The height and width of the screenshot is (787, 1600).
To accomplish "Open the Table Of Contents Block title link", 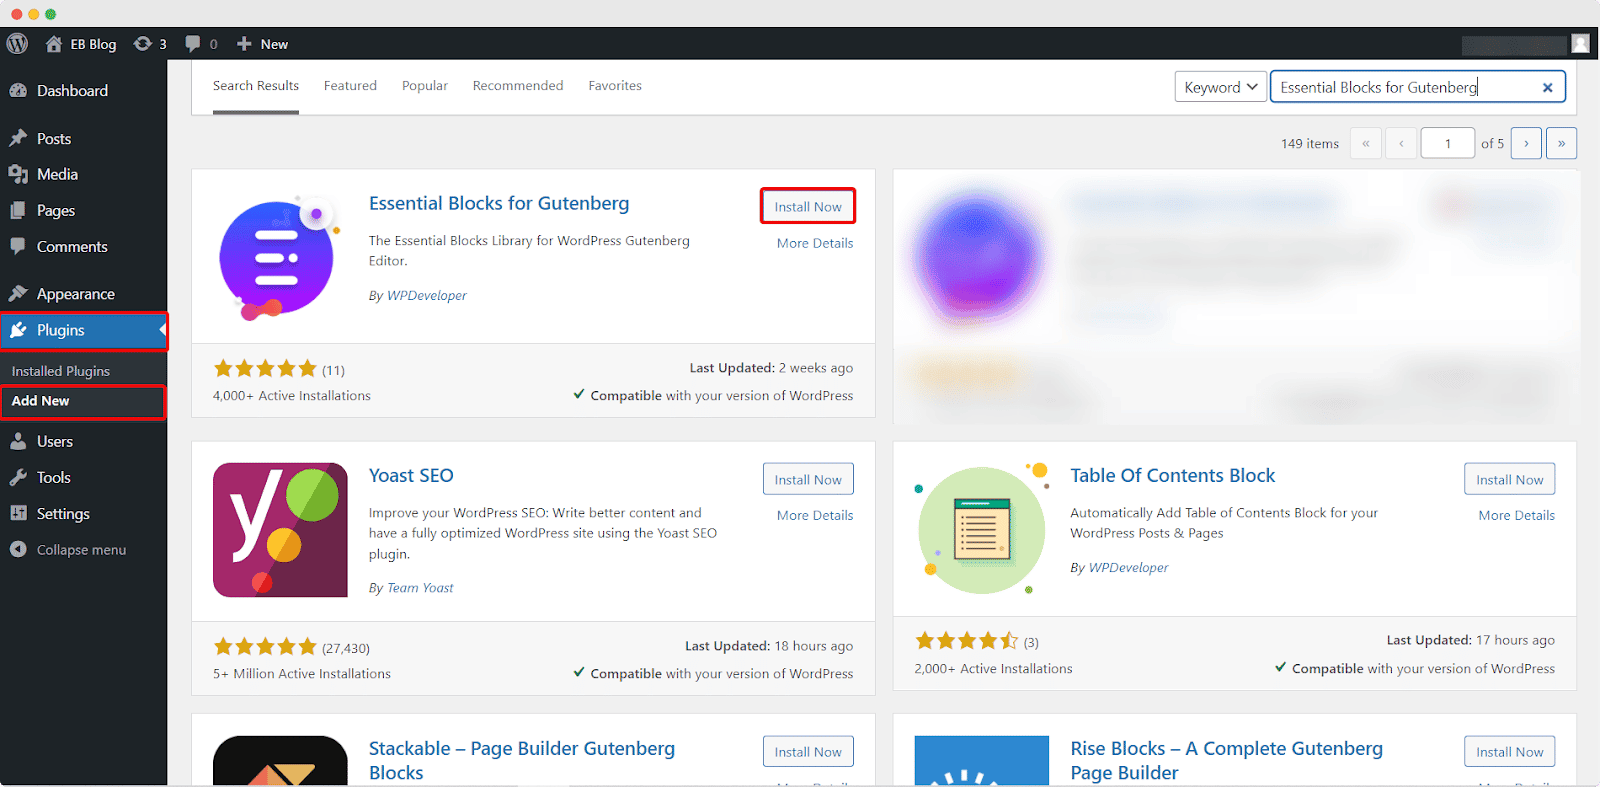I will (1173, 475).
